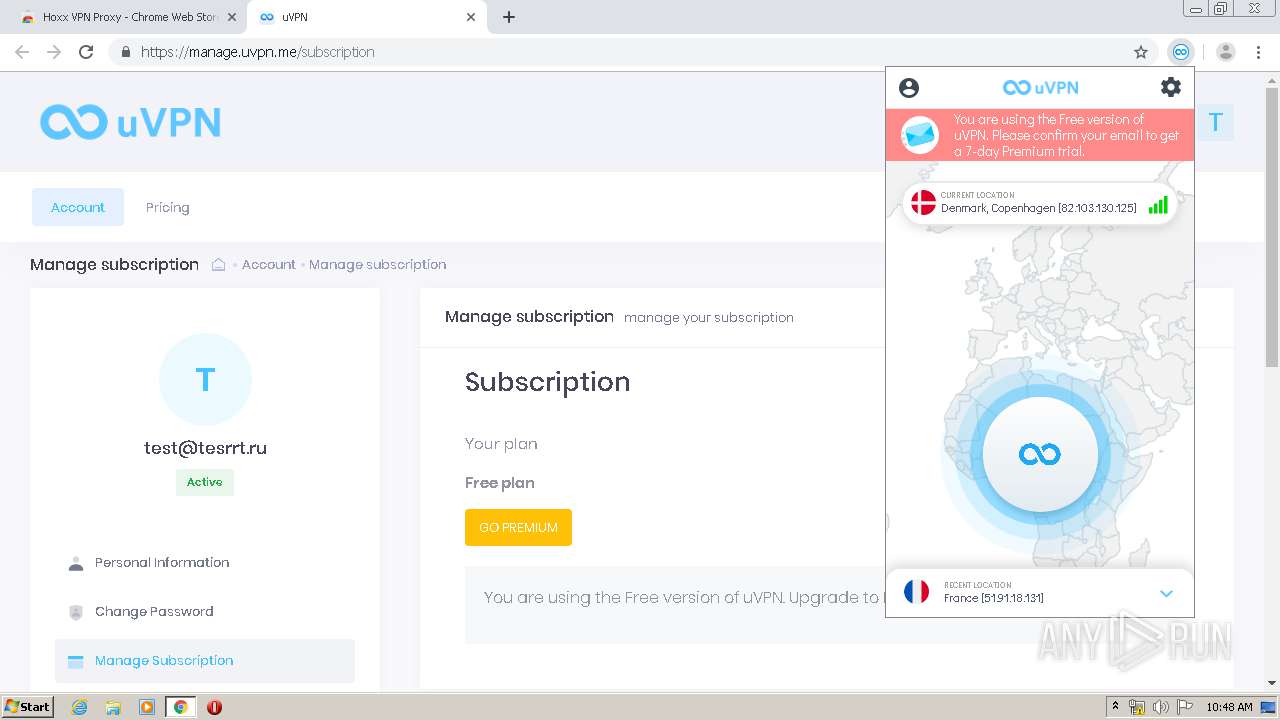
Task: Show hidden tray icons arrow
Action: (1116, 706)
